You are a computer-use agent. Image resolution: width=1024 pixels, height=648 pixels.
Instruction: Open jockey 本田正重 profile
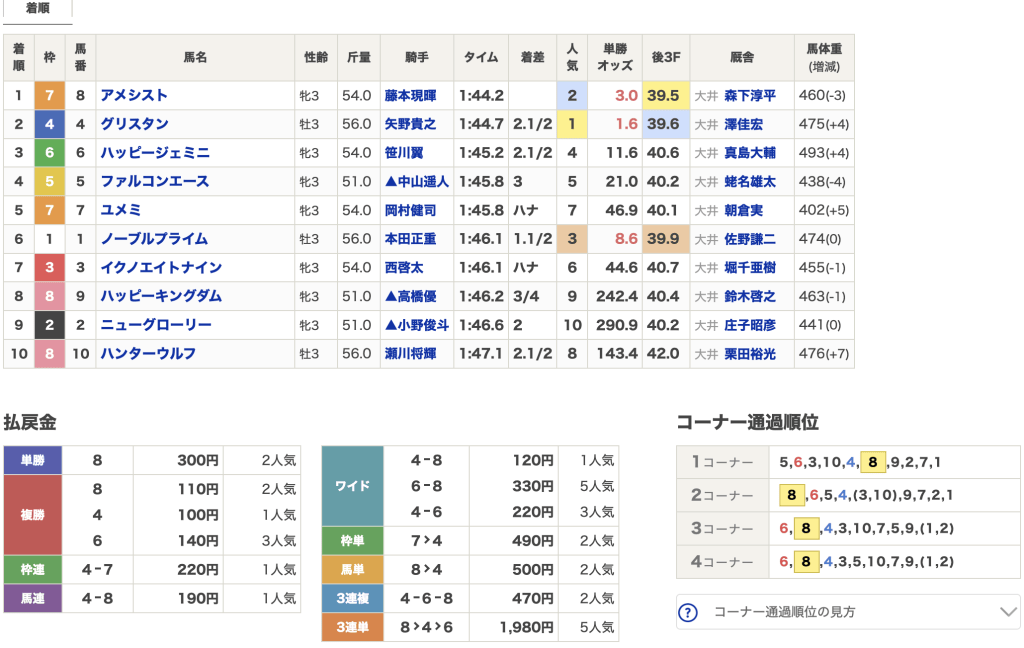(x=410, y=239)
